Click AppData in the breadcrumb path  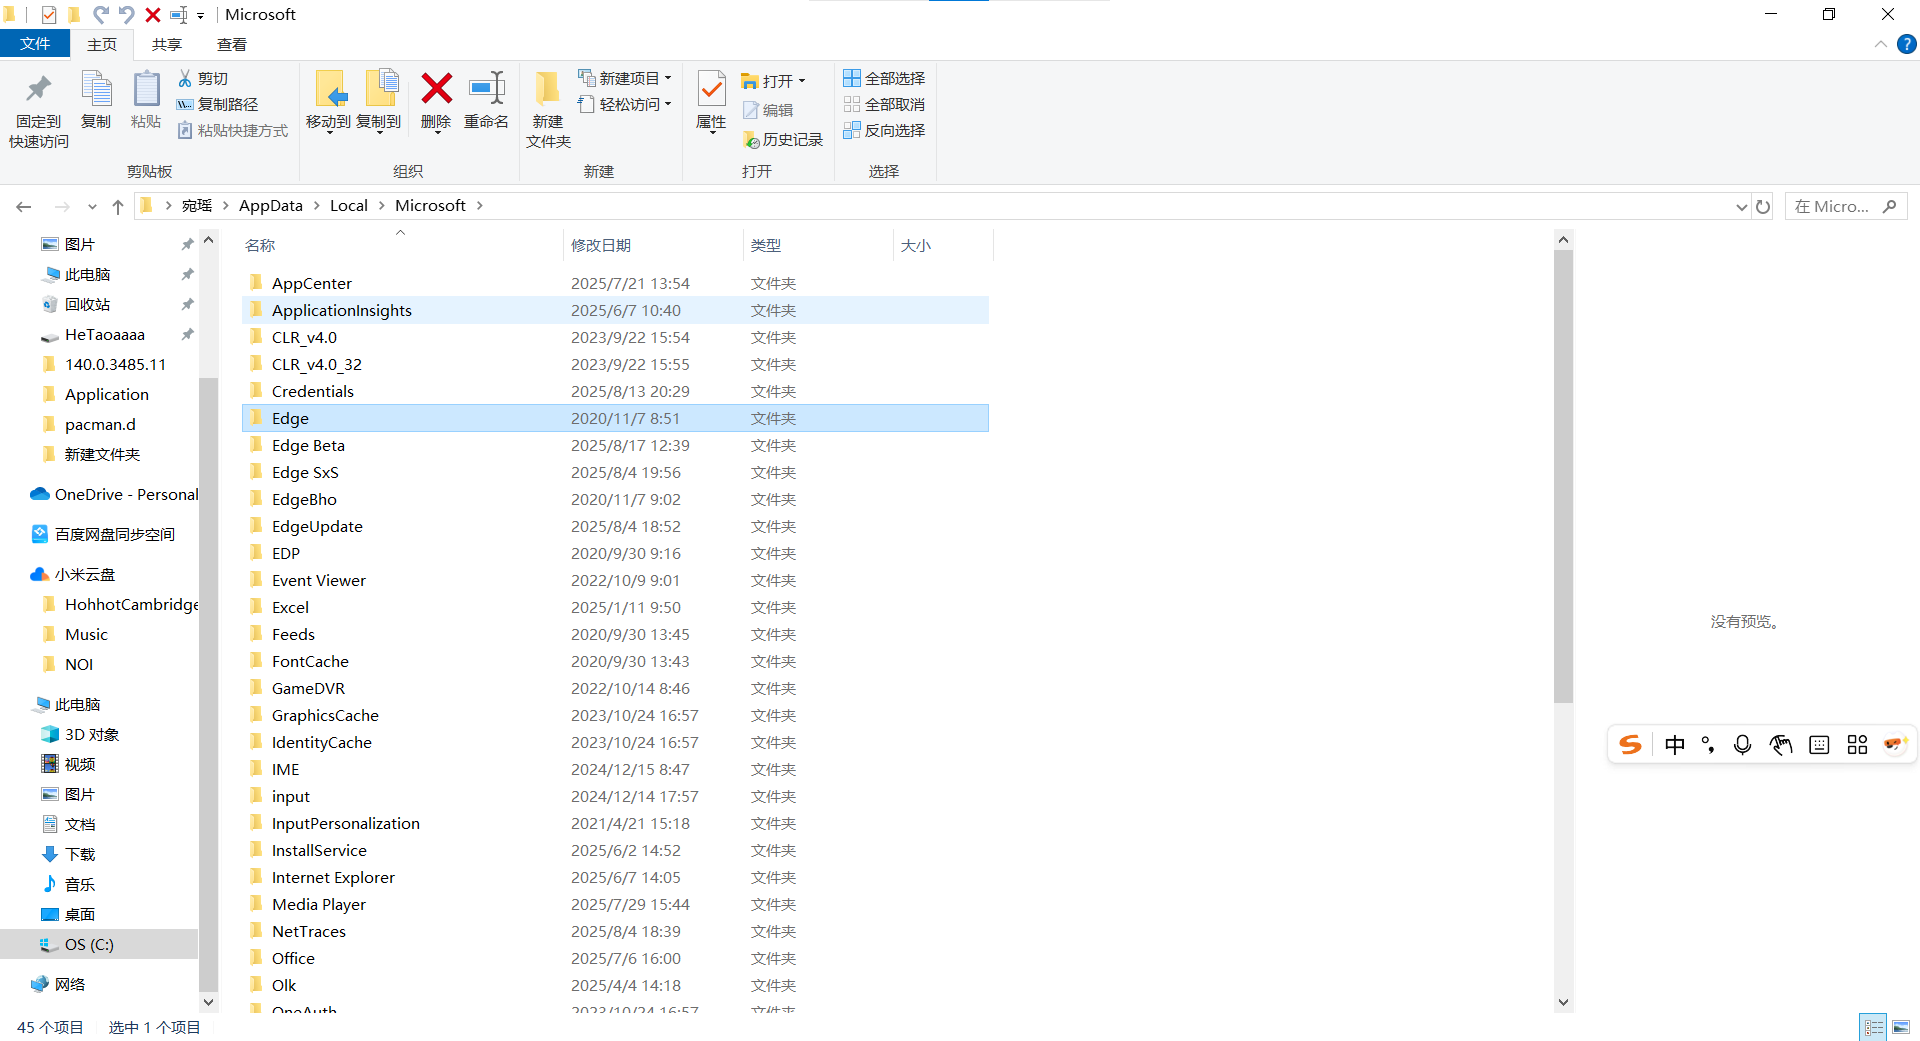tap(270, 205)
